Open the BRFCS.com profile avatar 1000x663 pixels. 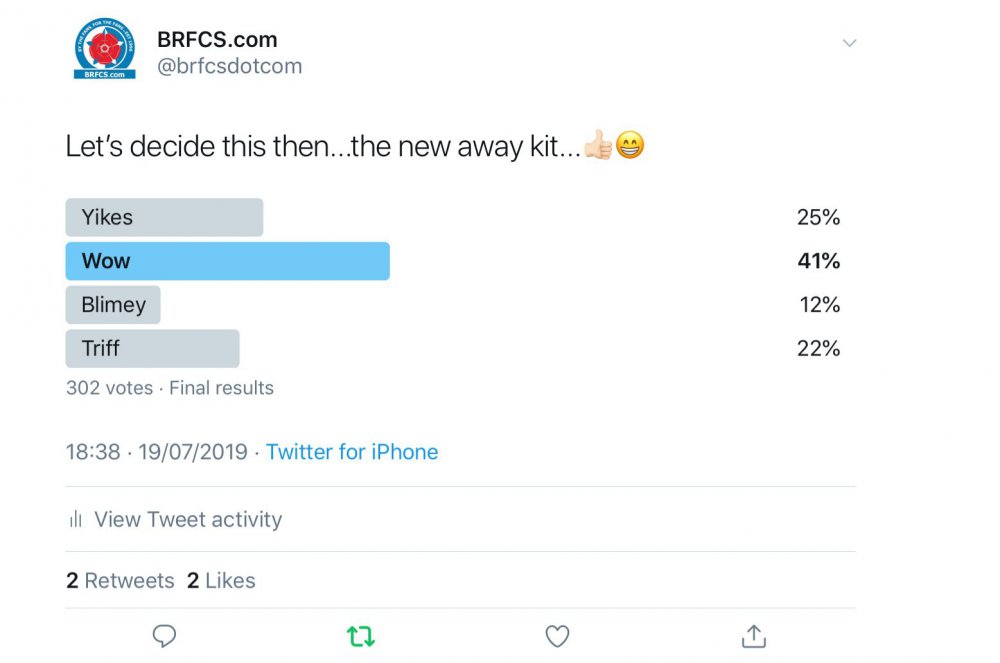click(104, 48)
